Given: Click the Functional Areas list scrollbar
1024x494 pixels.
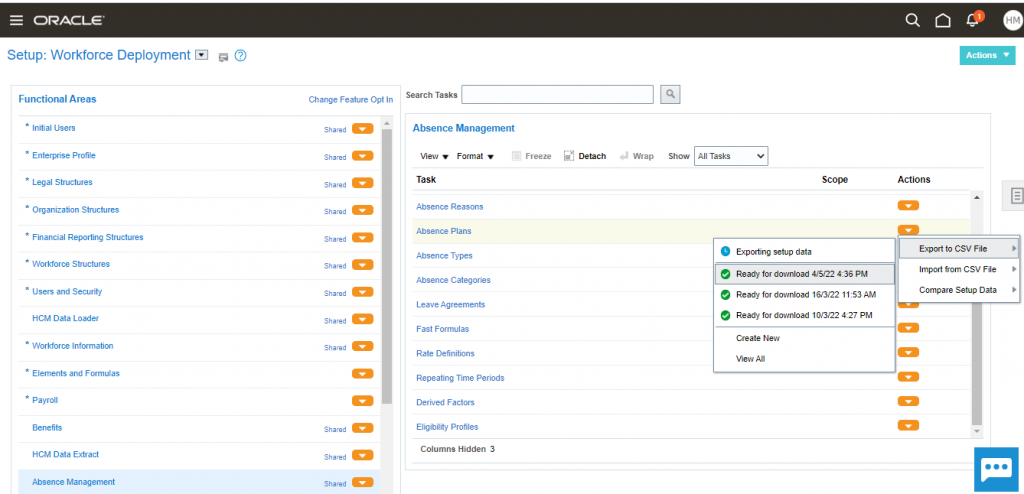Looking at the screenshot, I should point(387,250).
